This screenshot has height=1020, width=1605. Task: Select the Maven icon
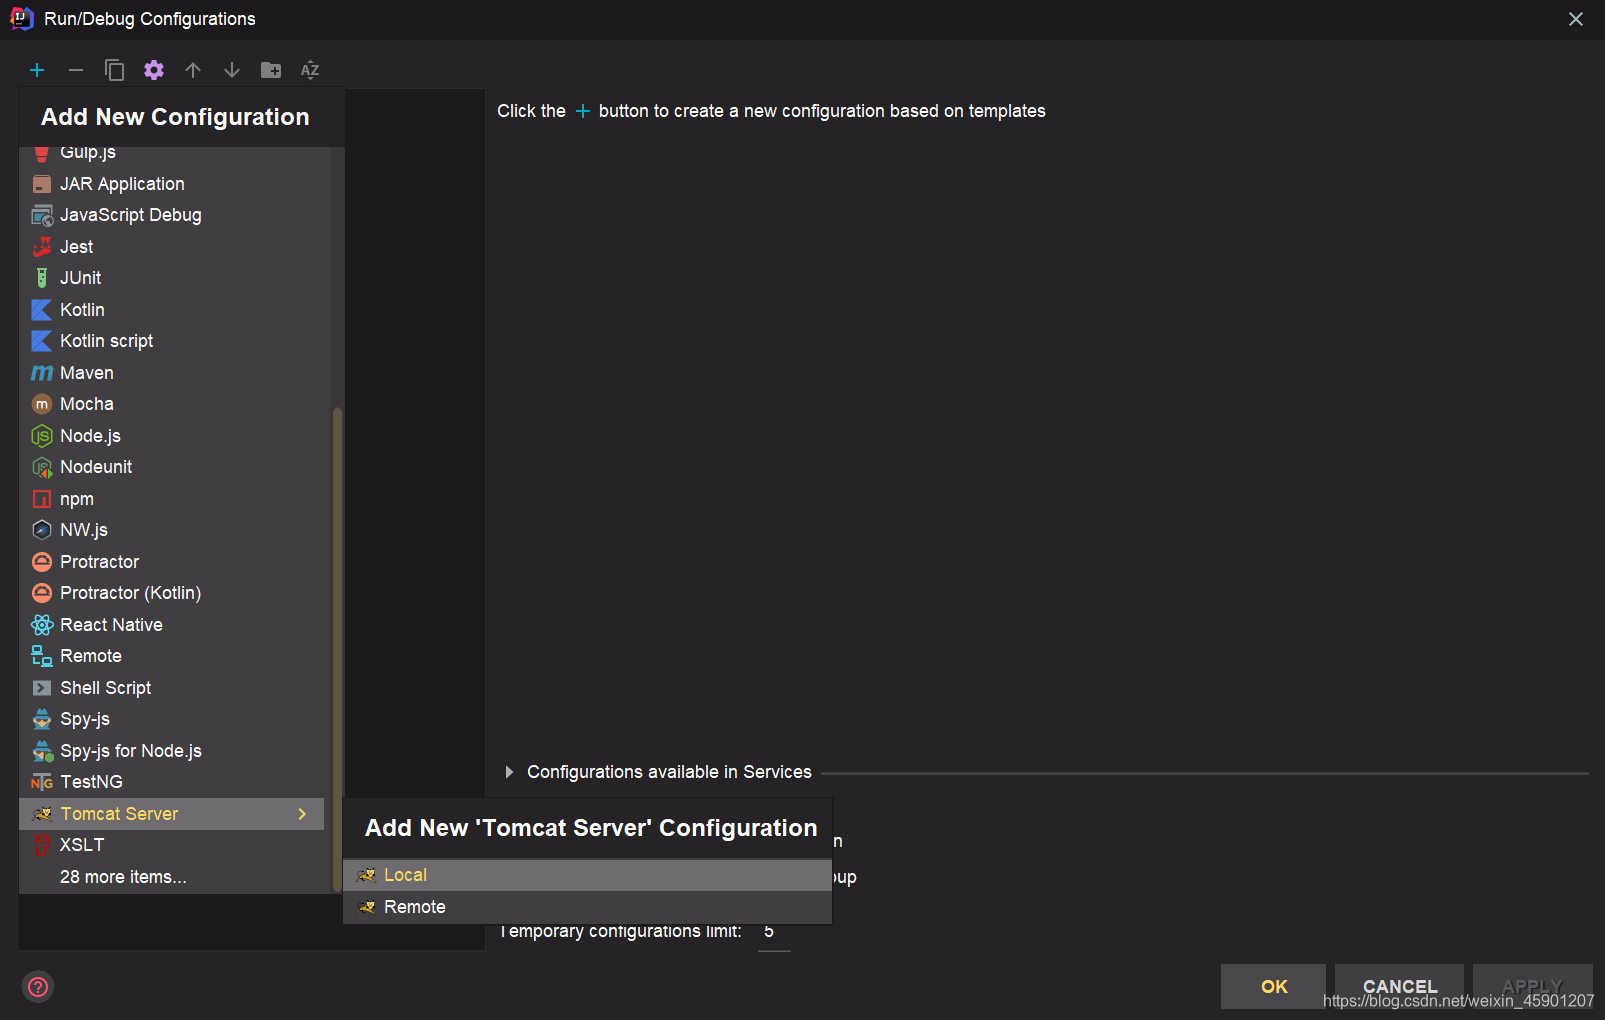(42, 373)
